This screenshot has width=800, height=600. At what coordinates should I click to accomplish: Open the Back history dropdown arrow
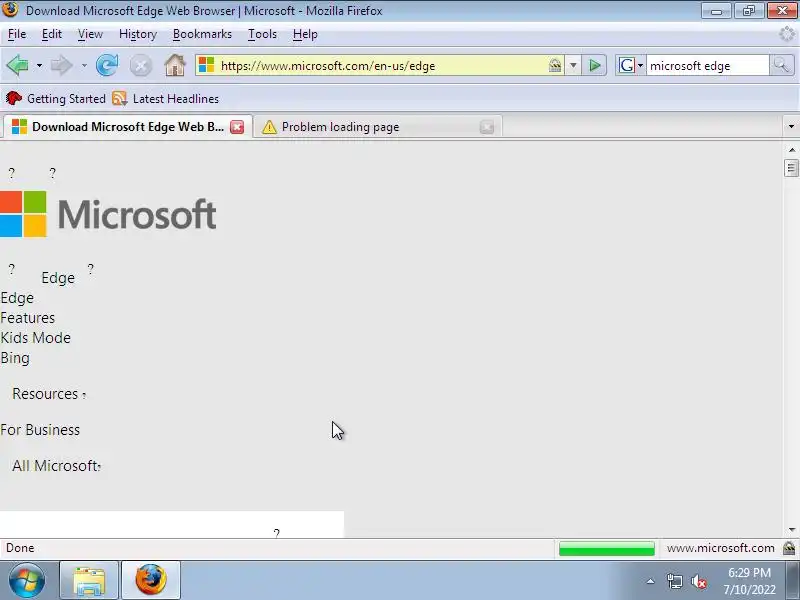point(39,66)
